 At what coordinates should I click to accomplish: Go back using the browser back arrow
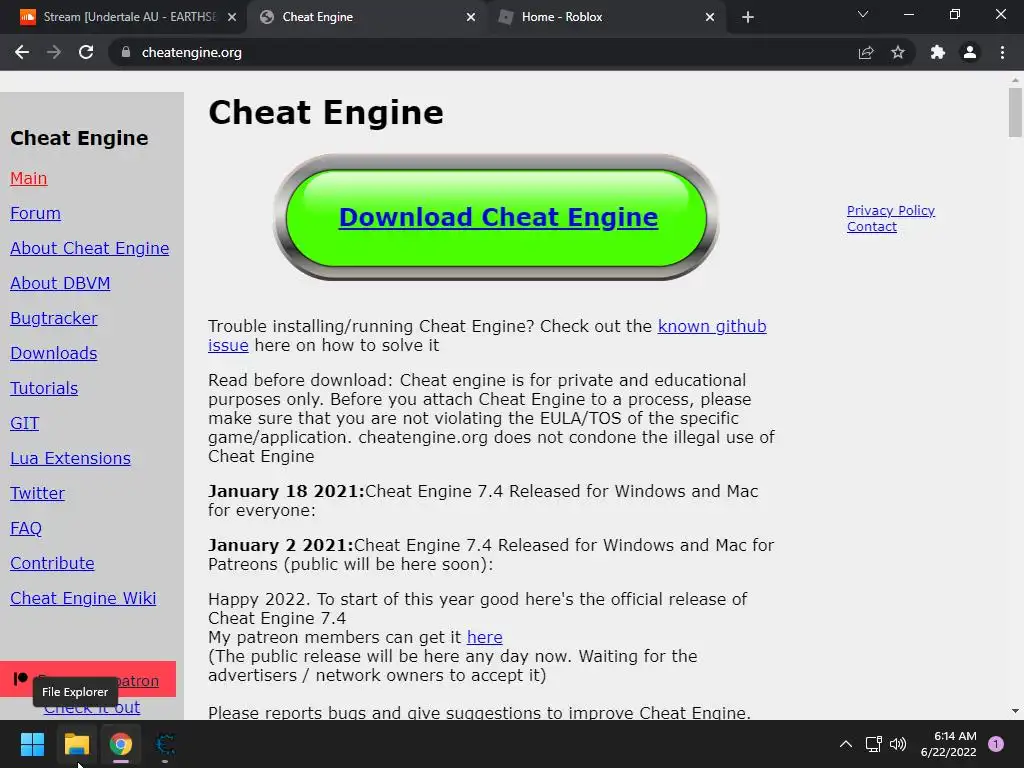click(x=22, y=52)
